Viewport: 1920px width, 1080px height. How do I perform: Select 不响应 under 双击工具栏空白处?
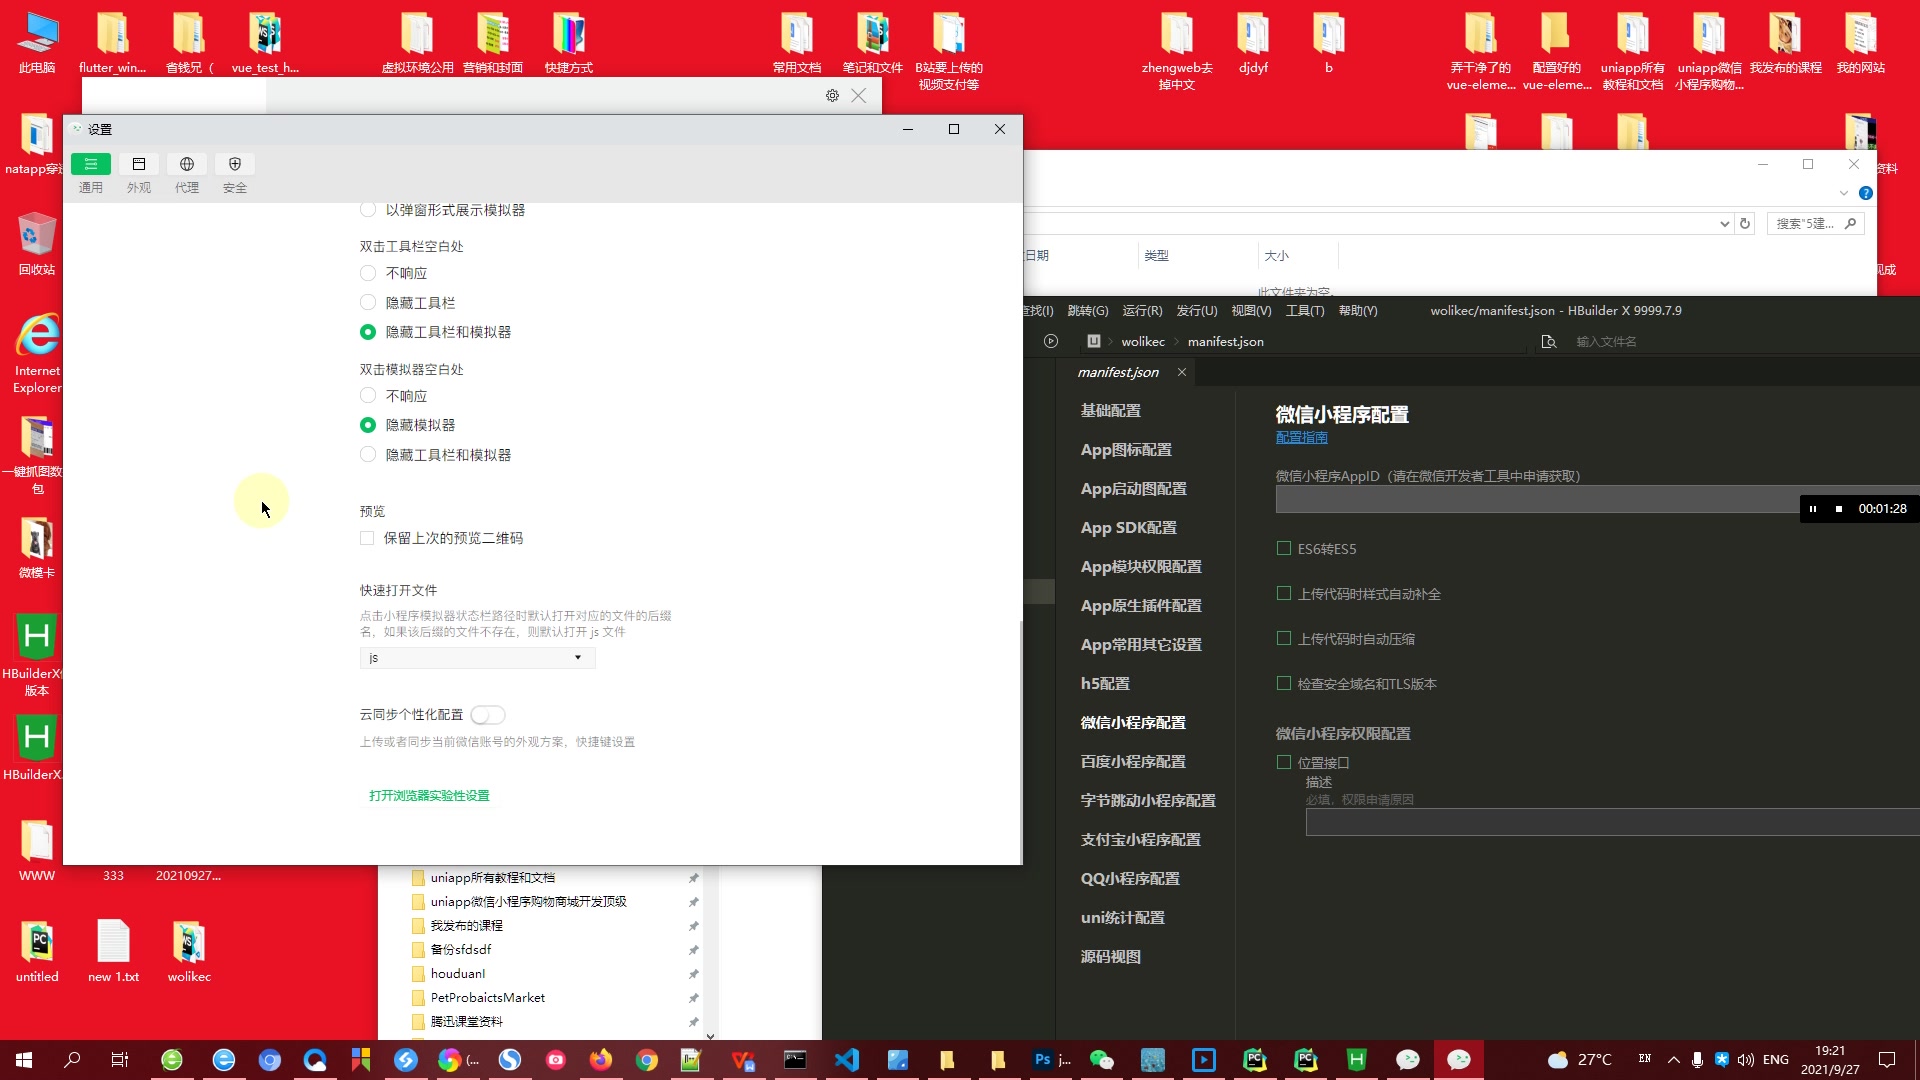pos(368,273)
